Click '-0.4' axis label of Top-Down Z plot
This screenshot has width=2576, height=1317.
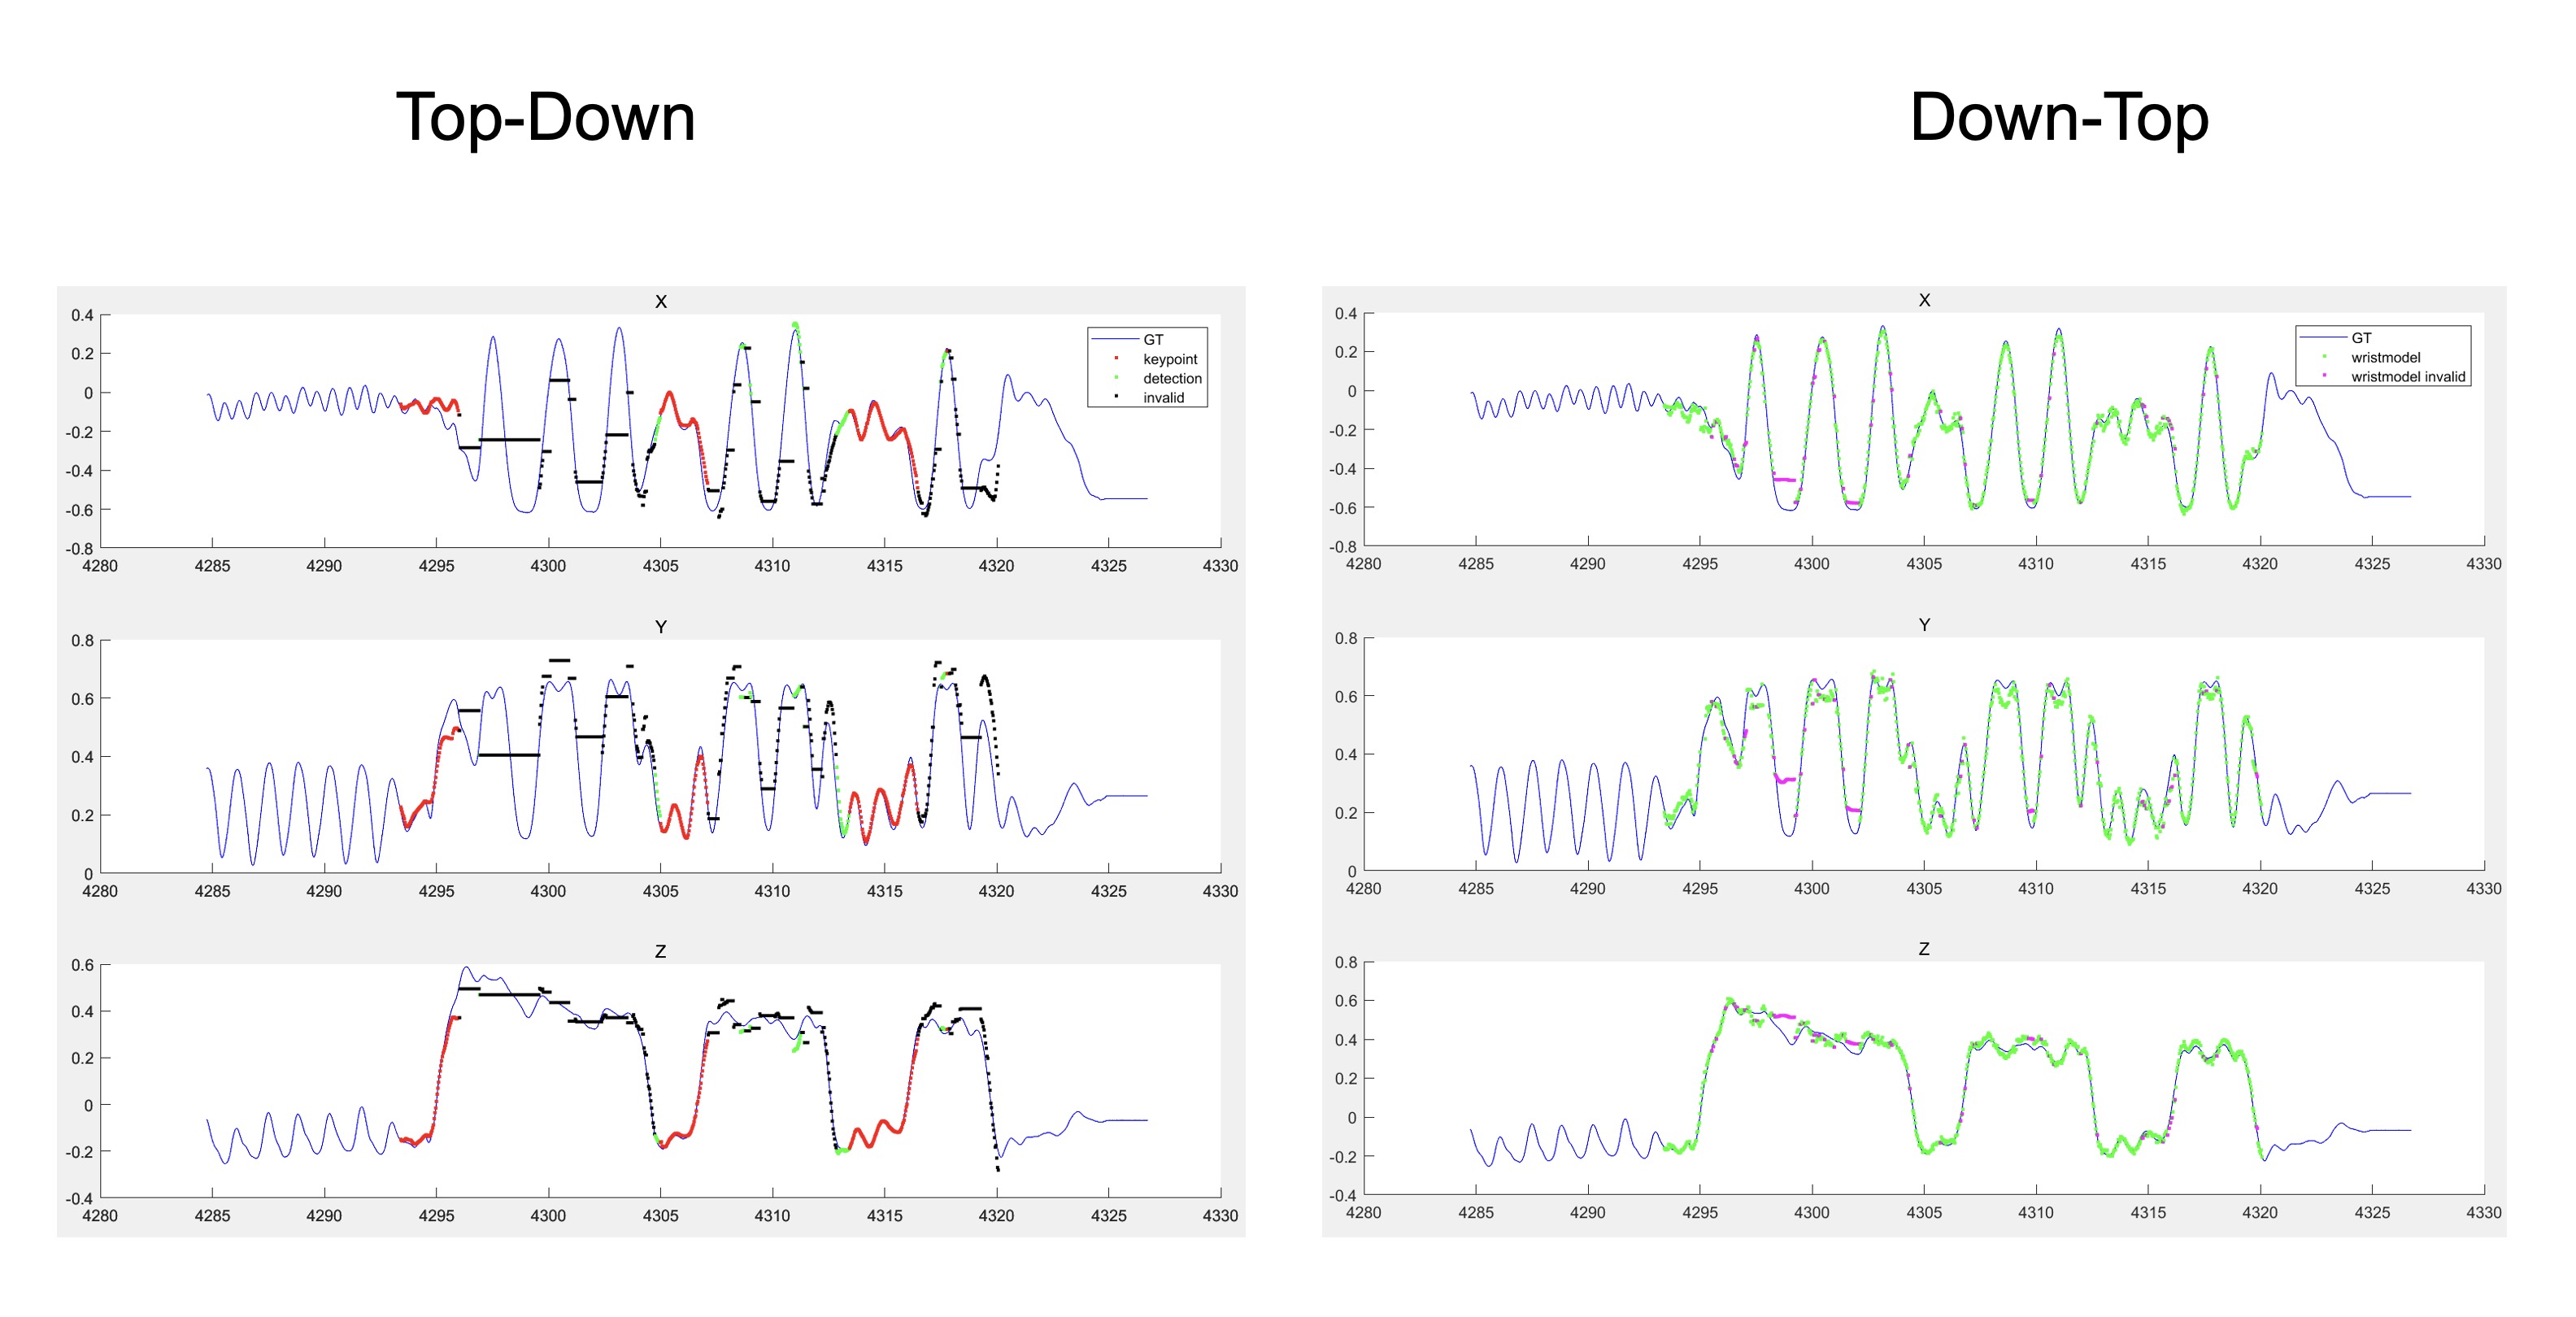80,1198
